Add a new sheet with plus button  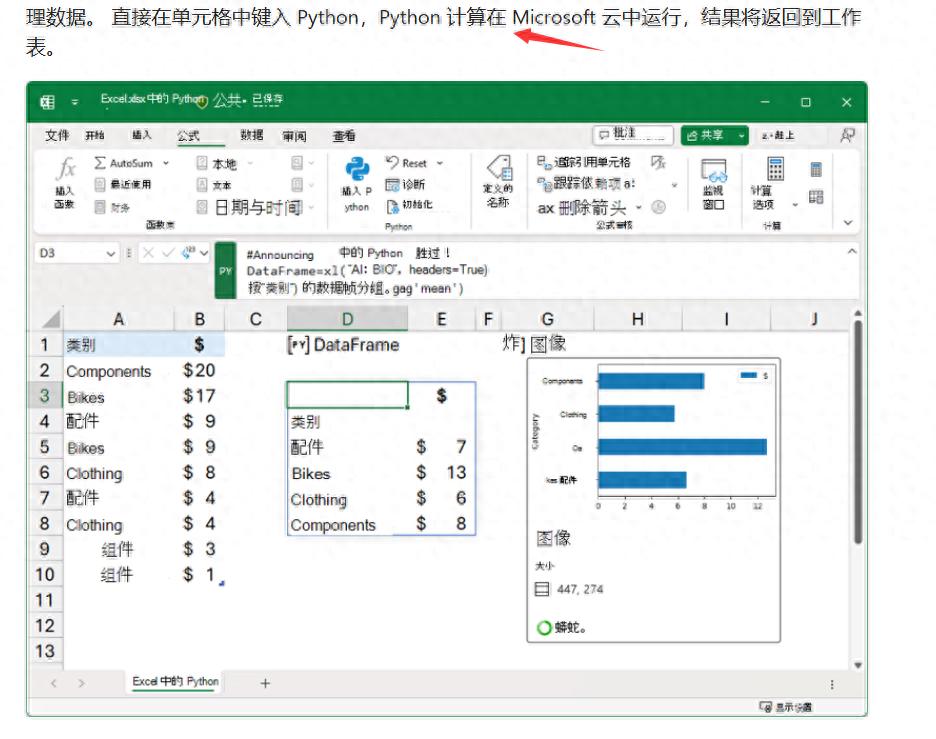pyautogui.click(x=265, y=683)
